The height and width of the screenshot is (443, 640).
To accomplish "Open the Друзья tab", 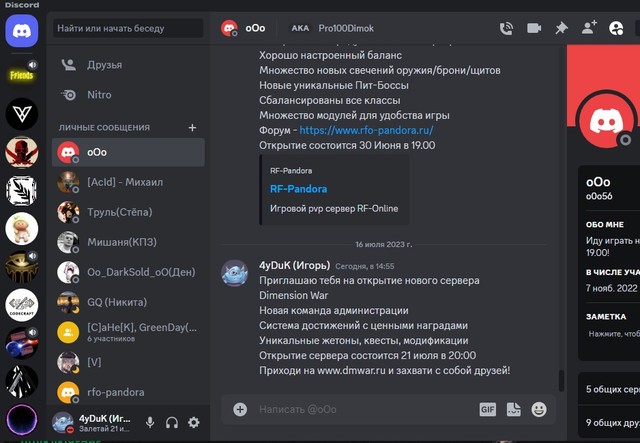I will click(128, 65).
